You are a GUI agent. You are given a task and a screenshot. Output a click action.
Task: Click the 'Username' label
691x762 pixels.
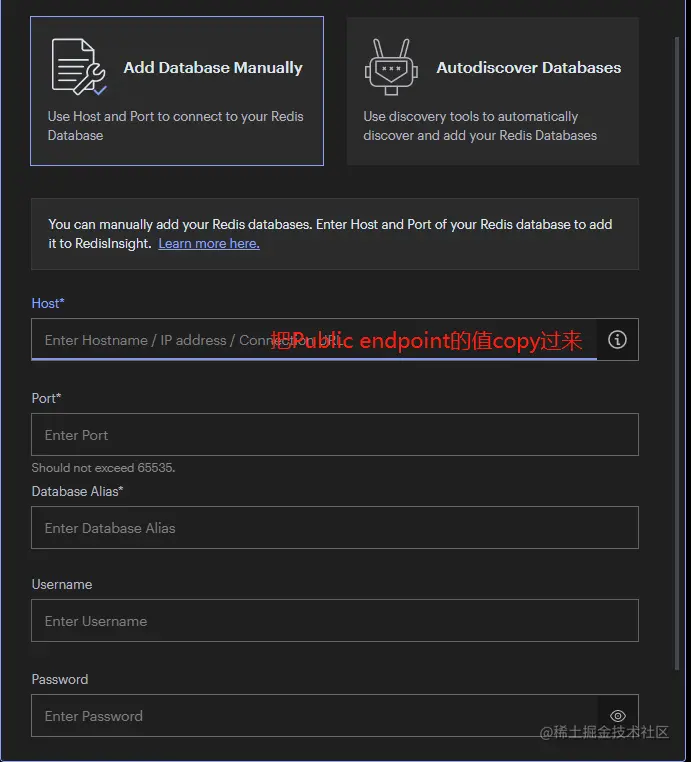(62, 584)
